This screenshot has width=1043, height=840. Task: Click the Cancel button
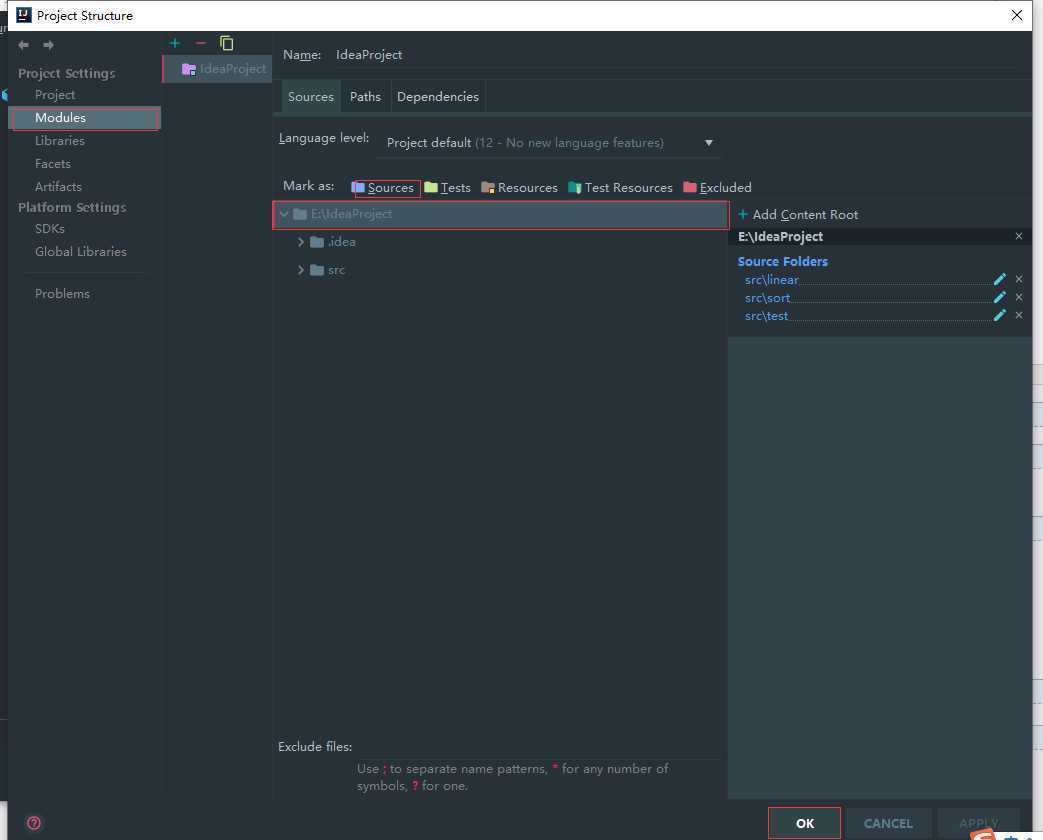[888, 823]
